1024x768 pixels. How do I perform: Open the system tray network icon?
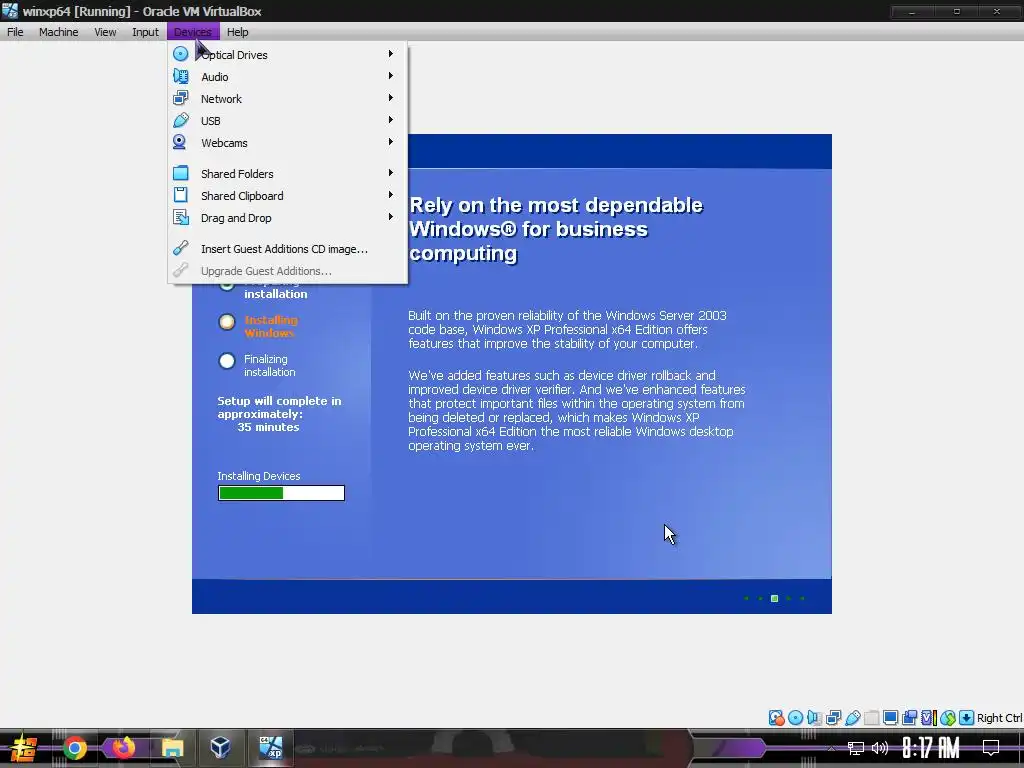pyautogui.click(x=856, y=748)
